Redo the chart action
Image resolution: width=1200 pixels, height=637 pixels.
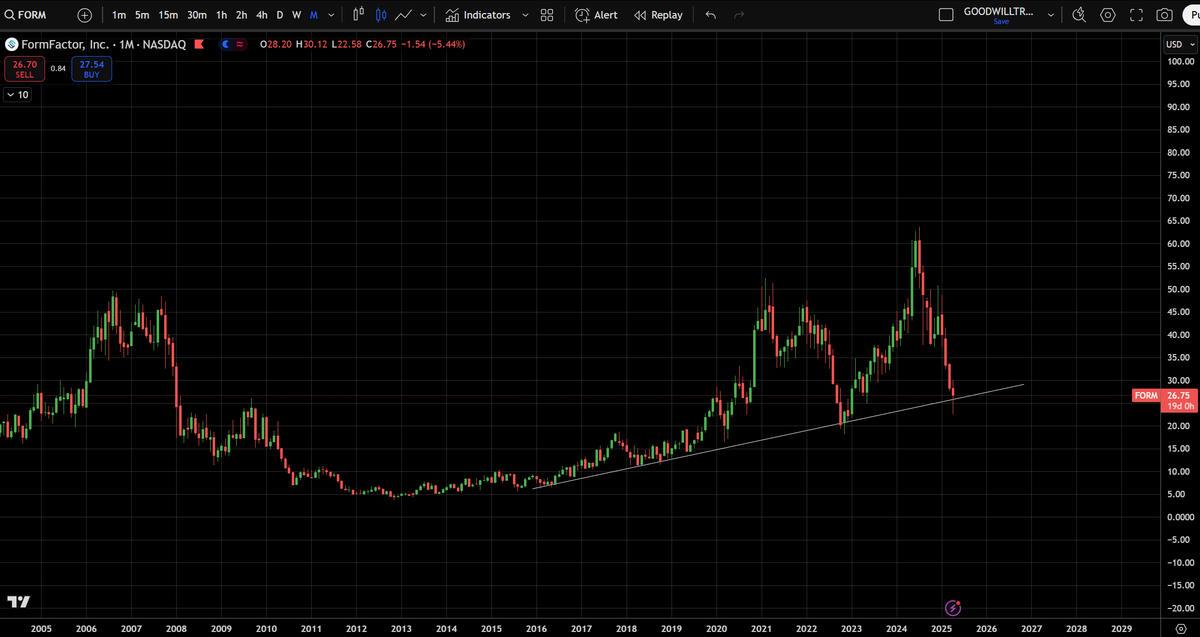point(739,15)
